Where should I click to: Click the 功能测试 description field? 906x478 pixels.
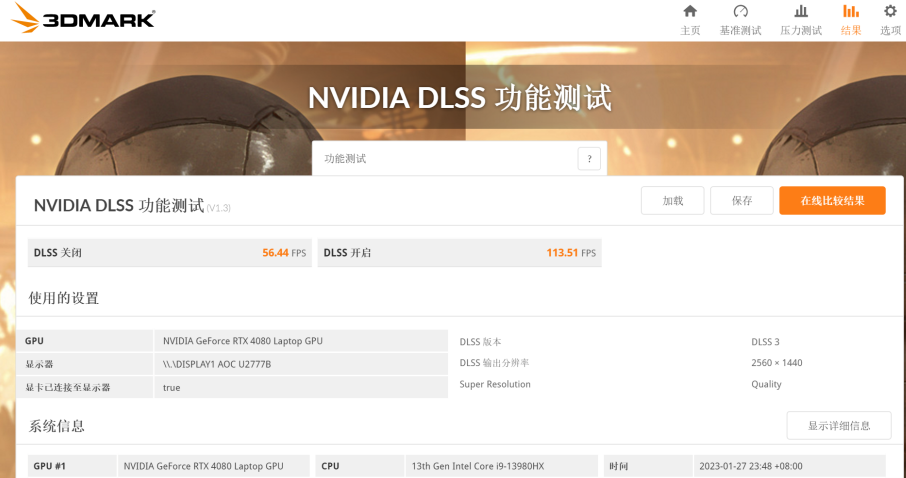[445, 158]
